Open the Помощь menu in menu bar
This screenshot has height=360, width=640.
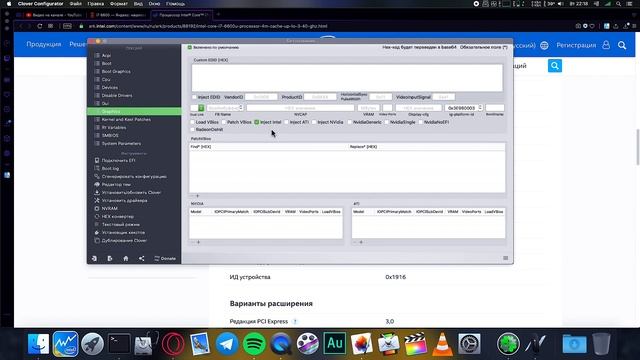click(x=176, y=4)
